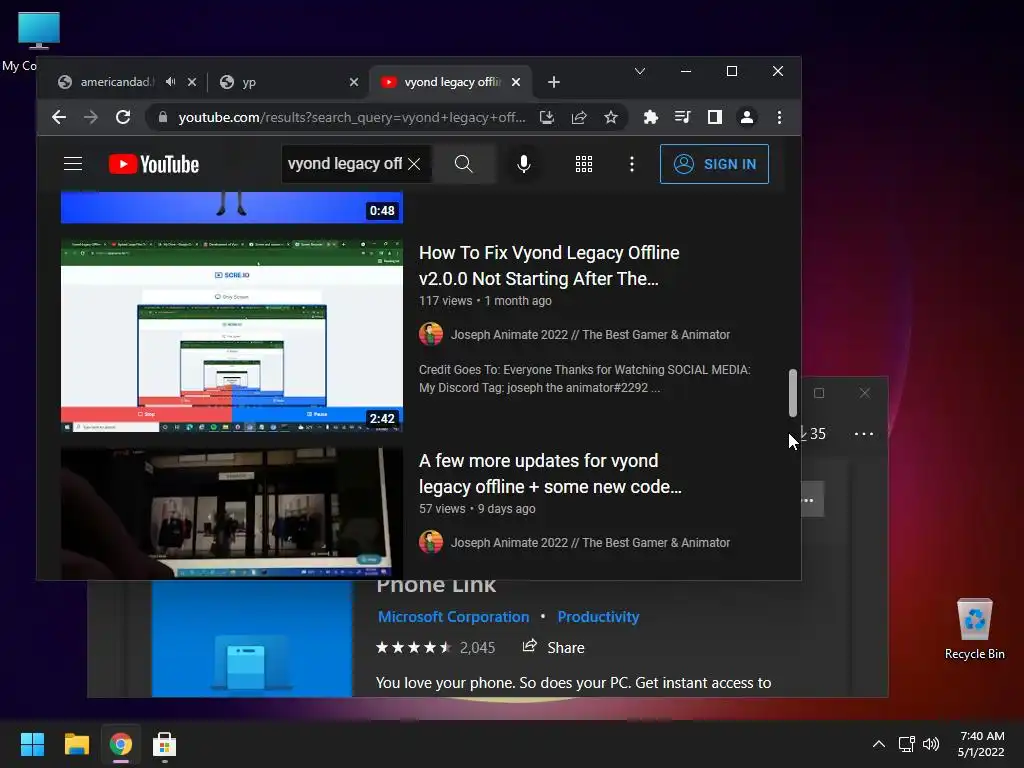The image size is (1024, 768).
Task: Open volume tray icon
Action: click(931, 744)
